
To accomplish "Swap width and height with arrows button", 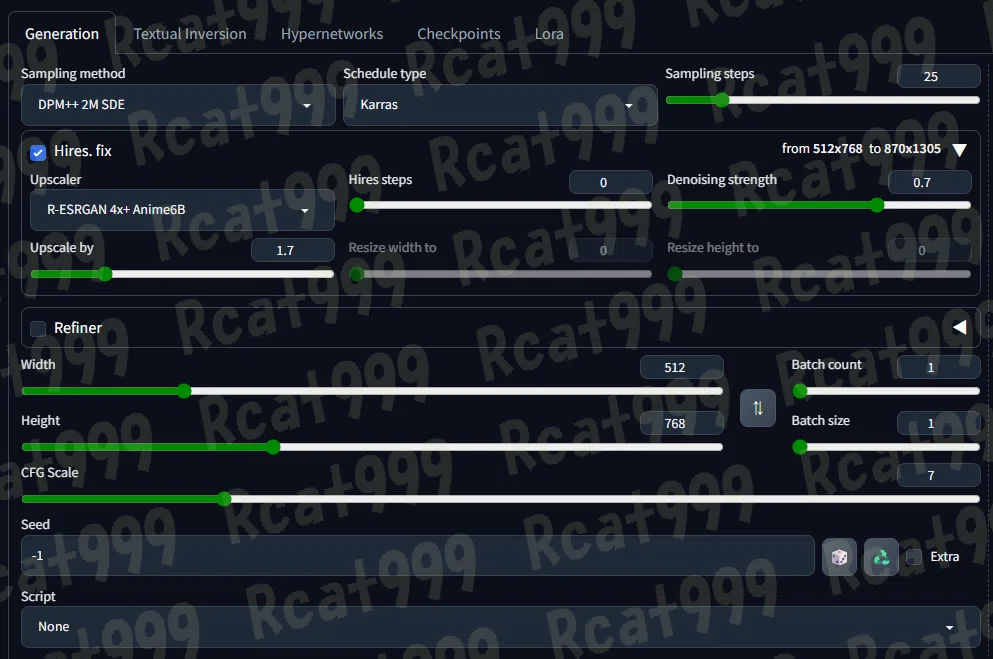I will (x=757, y=408).
